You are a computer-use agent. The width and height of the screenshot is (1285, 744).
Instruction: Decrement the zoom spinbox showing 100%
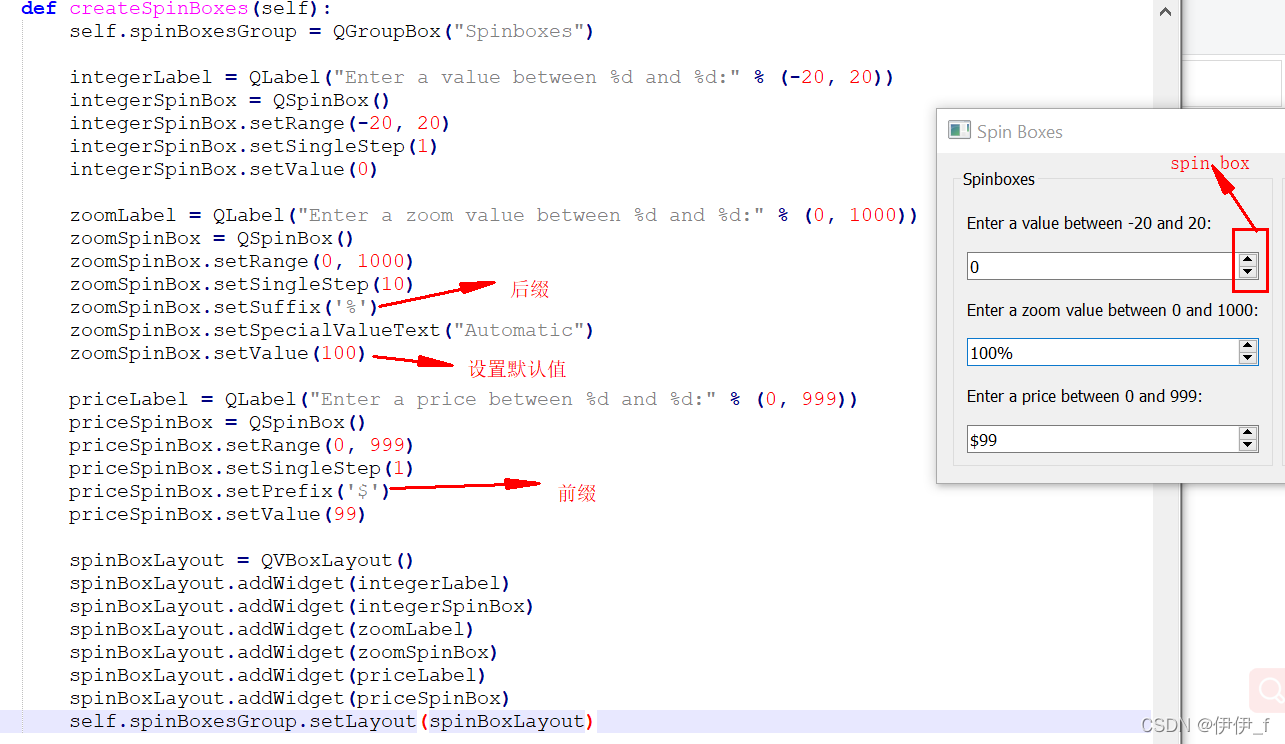click(1247, 357)
